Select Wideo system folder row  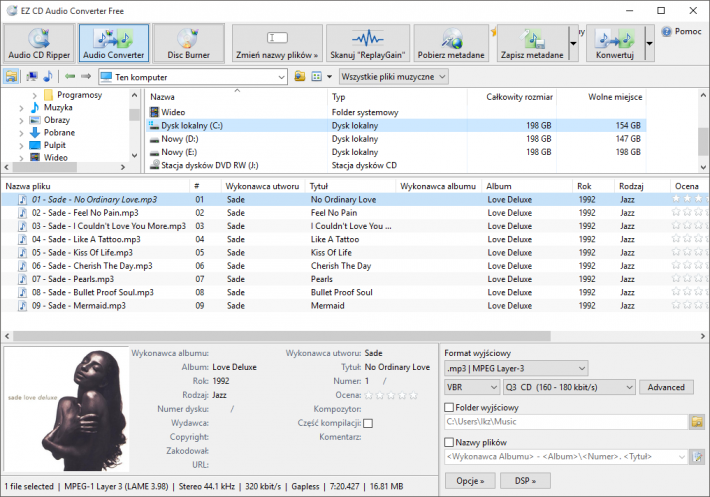(397, 112)
